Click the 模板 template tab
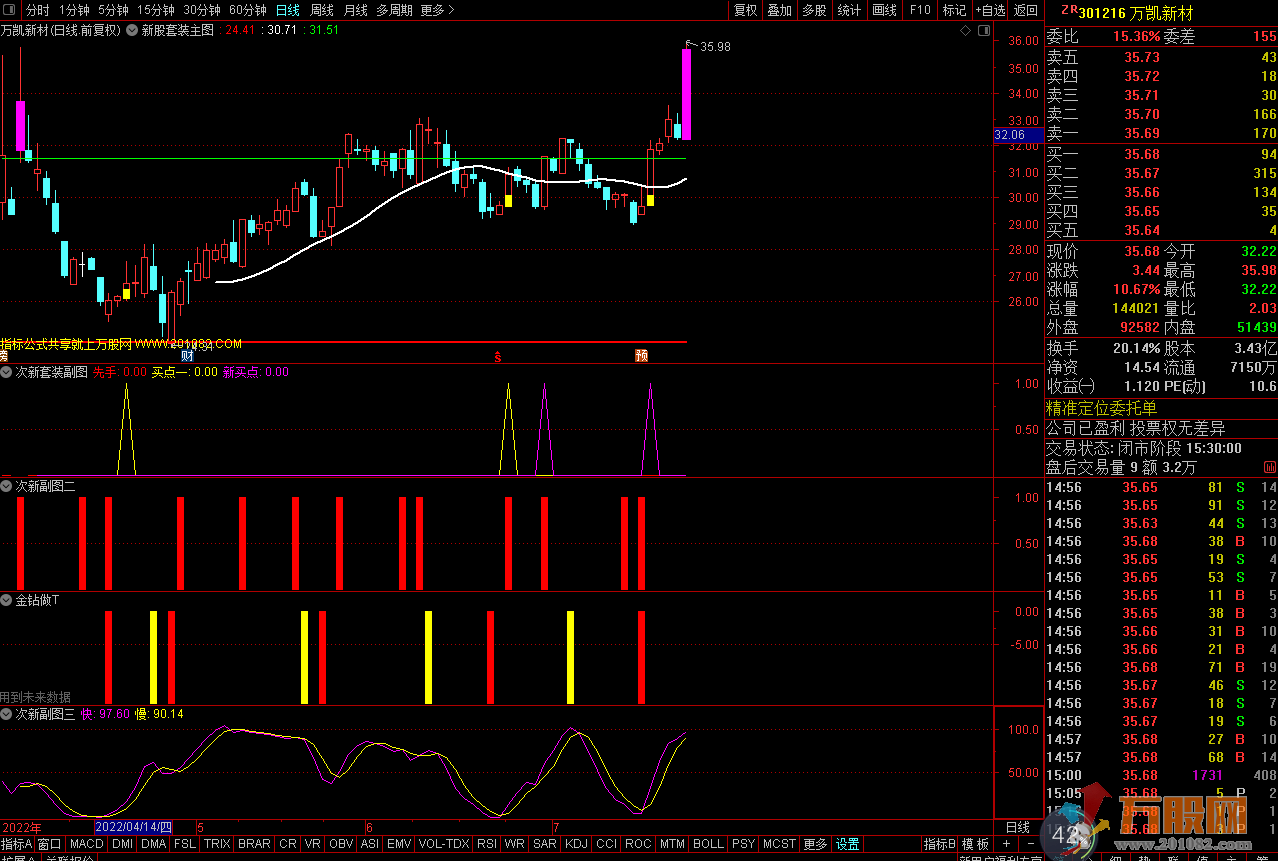The height and width of the screenshot is (861, 1278). click(x=976, y=844)
